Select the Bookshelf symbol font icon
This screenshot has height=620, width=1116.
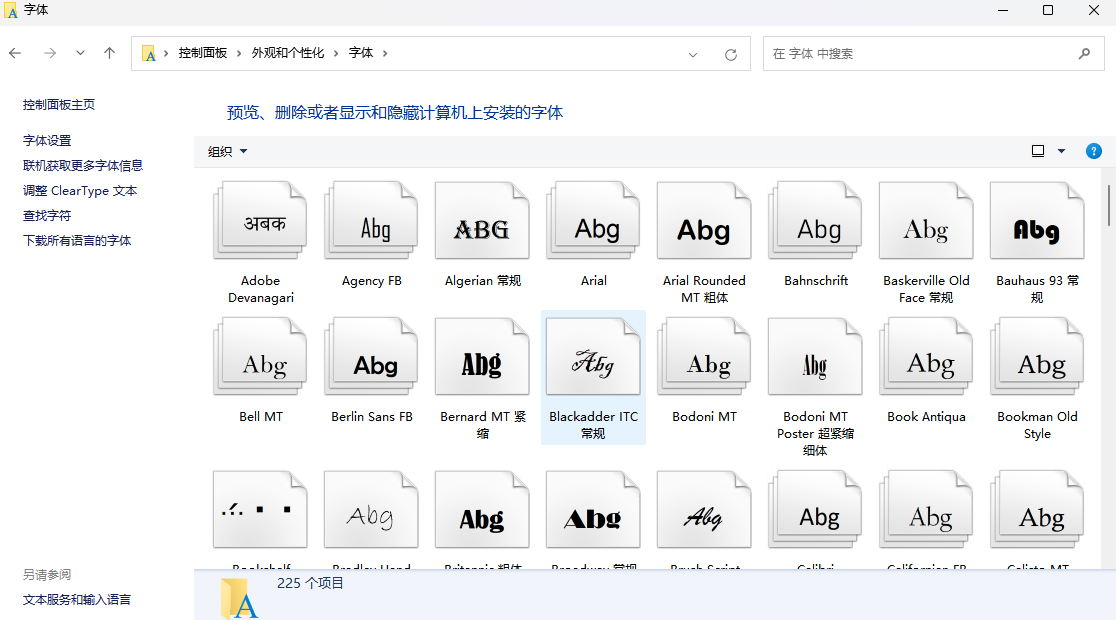click(260, 510)
